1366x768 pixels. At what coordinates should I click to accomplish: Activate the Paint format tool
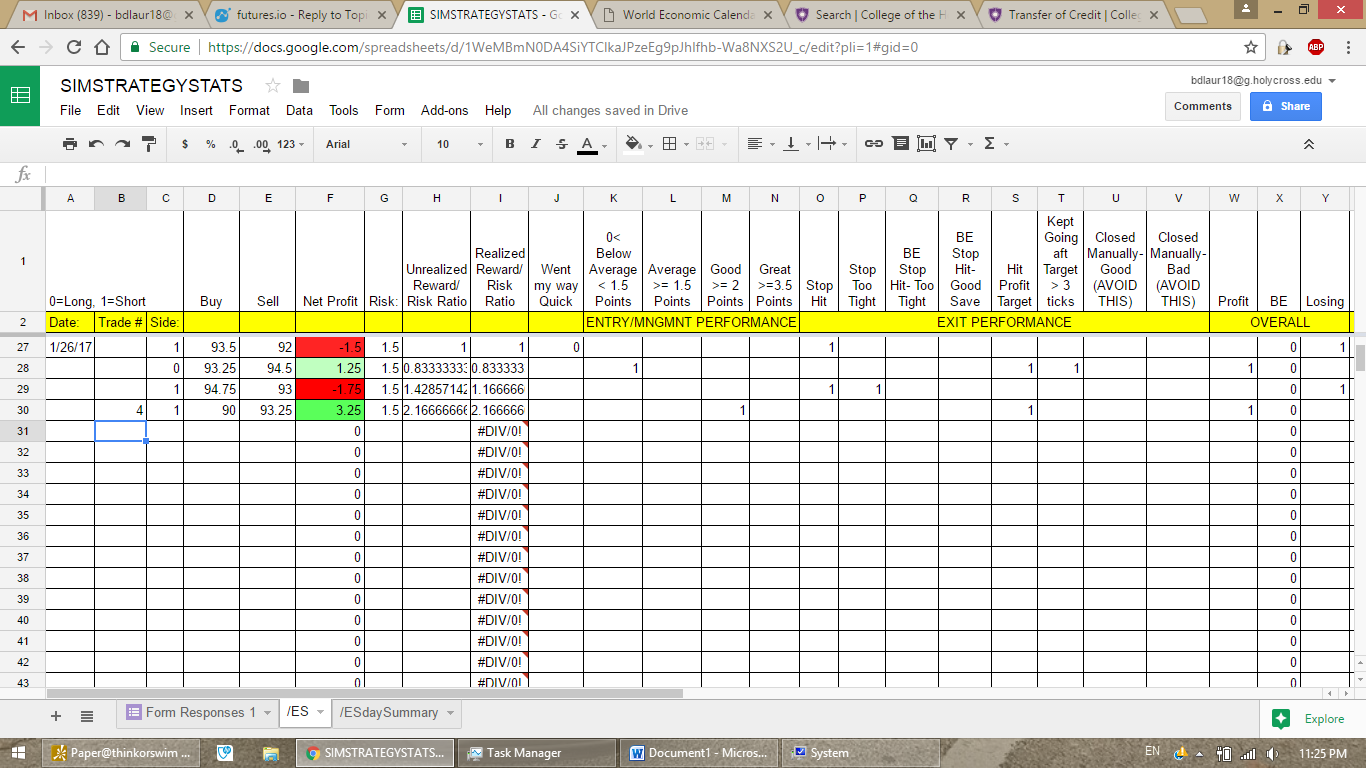coord(149,144)
